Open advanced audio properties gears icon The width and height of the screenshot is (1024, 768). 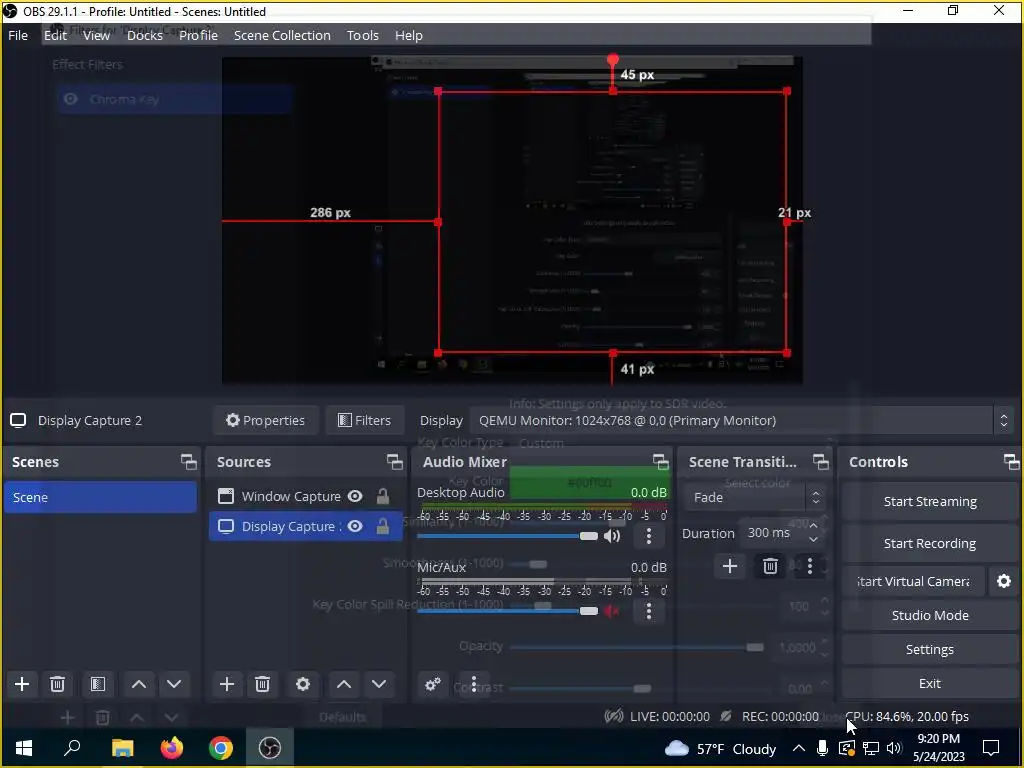point(432,684)
